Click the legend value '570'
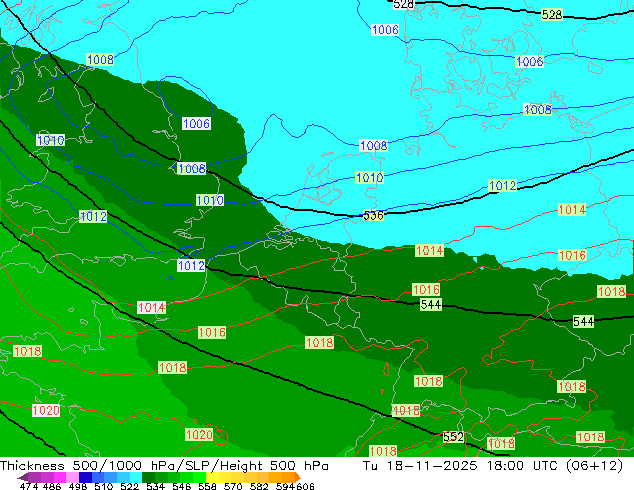634x490 pixels. click(233, 486)
